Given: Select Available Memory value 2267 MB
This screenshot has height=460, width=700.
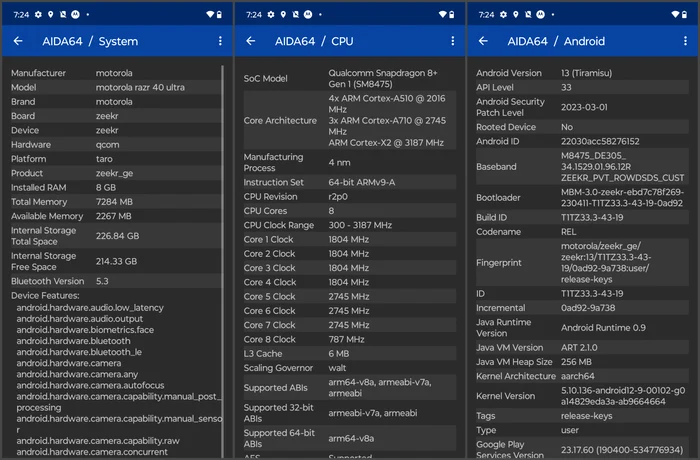Looking at the screenshot, I should pyautogui.click(x=113, y=216).
